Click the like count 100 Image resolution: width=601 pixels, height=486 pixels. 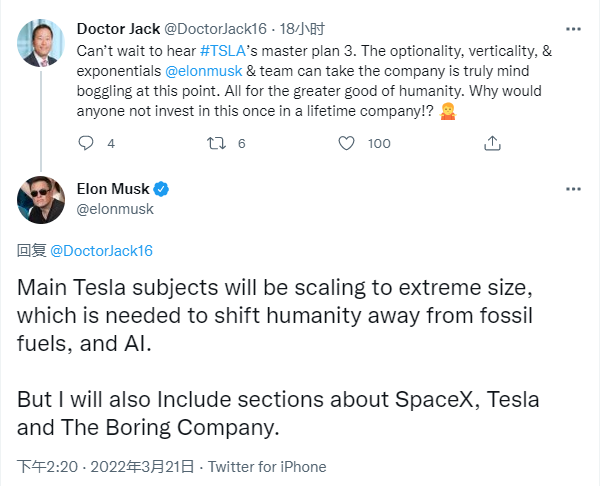pyautogui.click(x=379, y=143)
